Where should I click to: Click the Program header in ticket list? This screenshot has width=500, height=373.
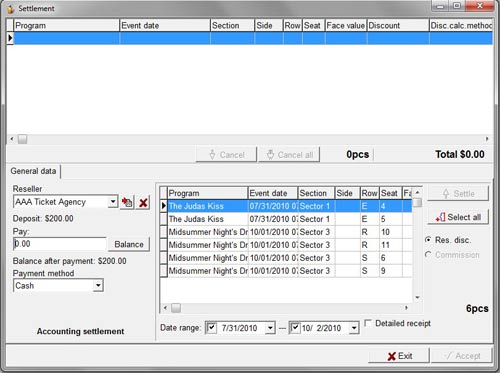208,193
